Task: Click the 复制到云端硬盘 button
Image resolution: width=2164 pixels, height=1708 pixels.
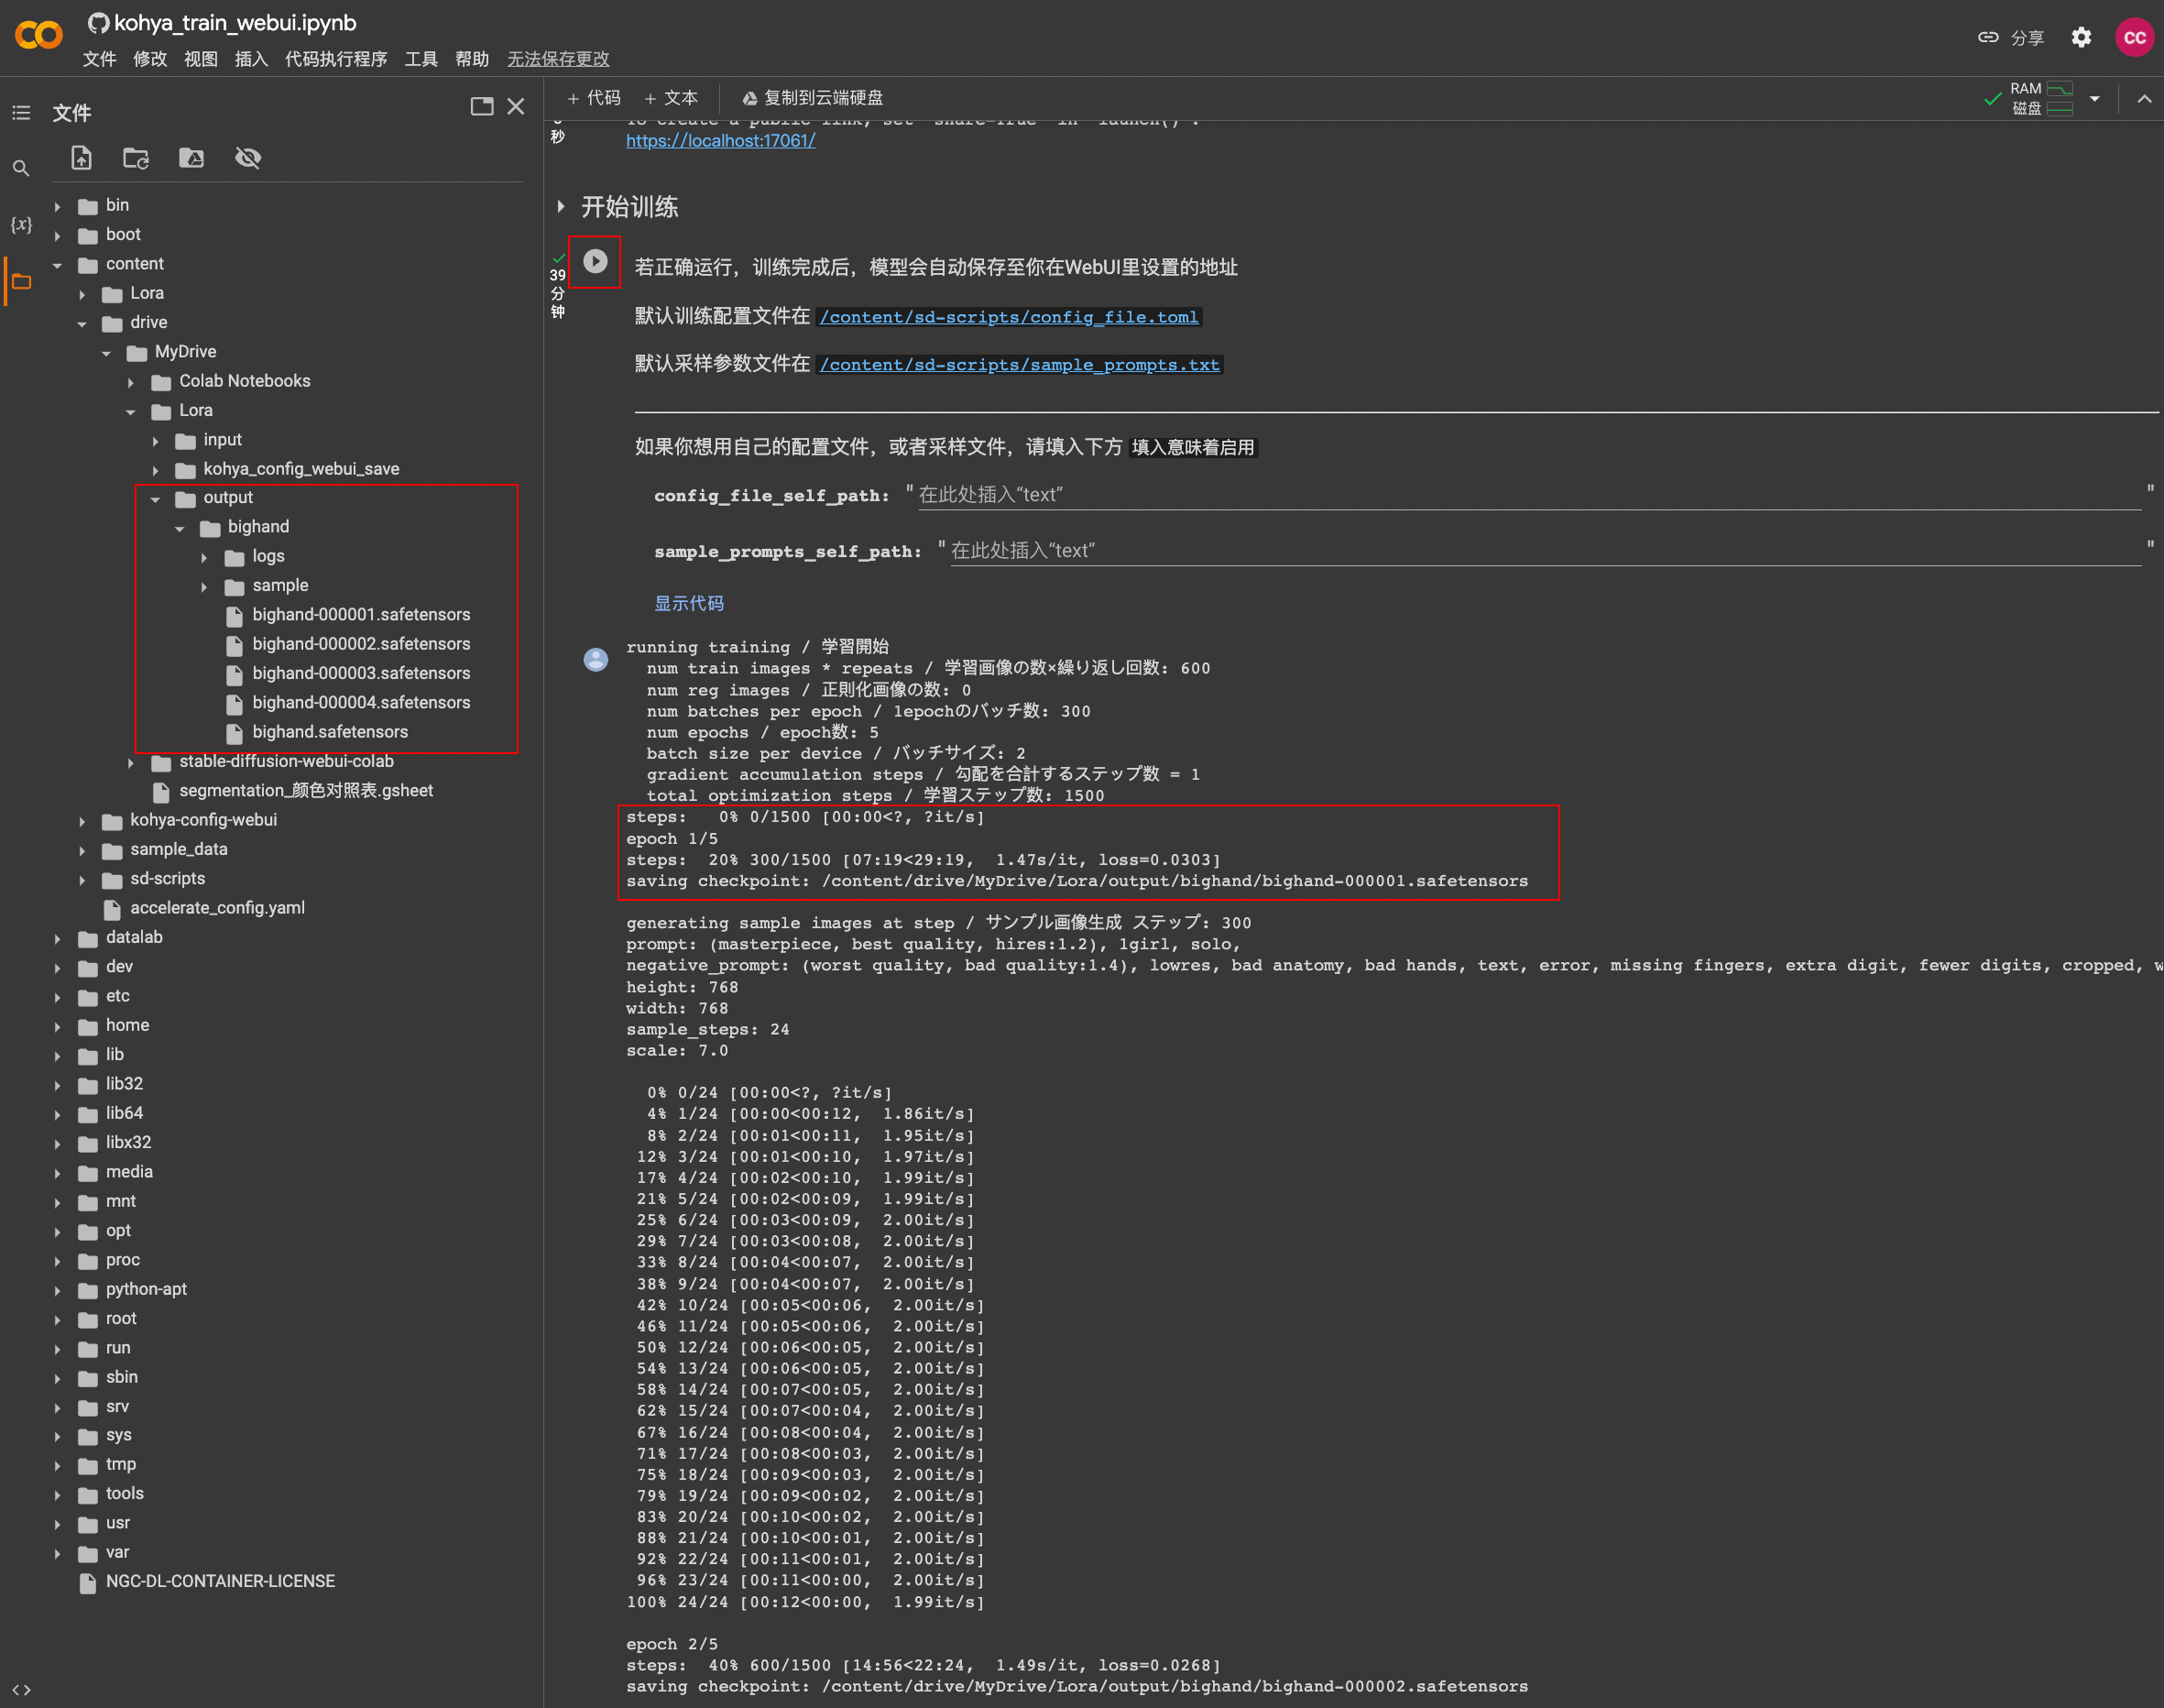Action: point(812,98)
